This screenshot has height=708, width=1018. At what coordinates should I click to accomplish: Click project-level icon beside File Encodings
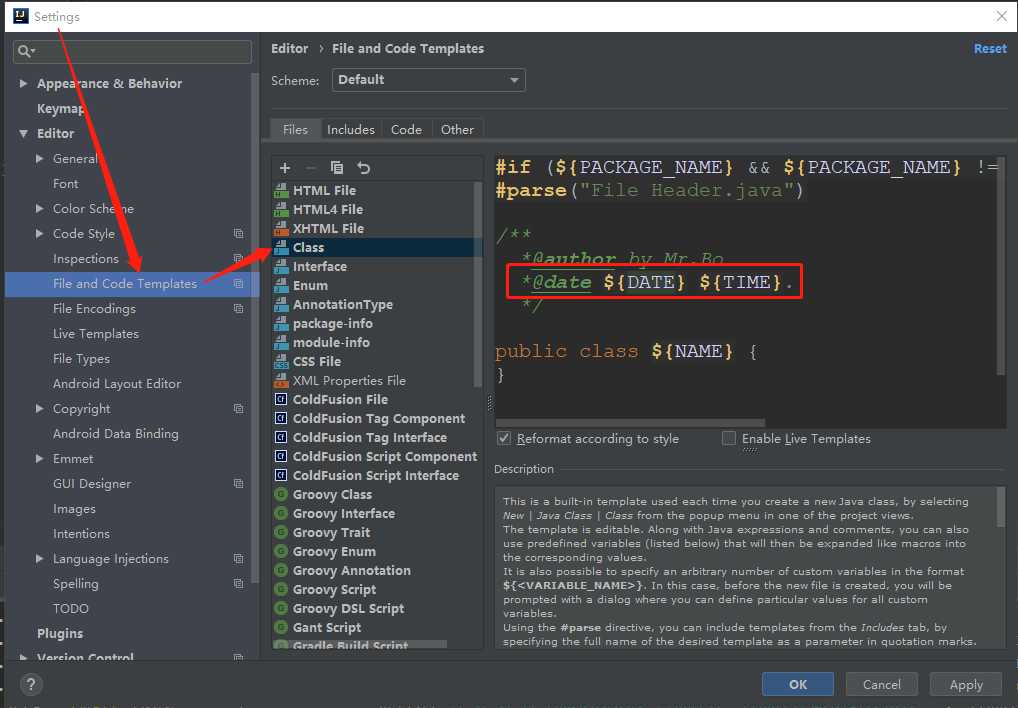click(x=238, y=309)
